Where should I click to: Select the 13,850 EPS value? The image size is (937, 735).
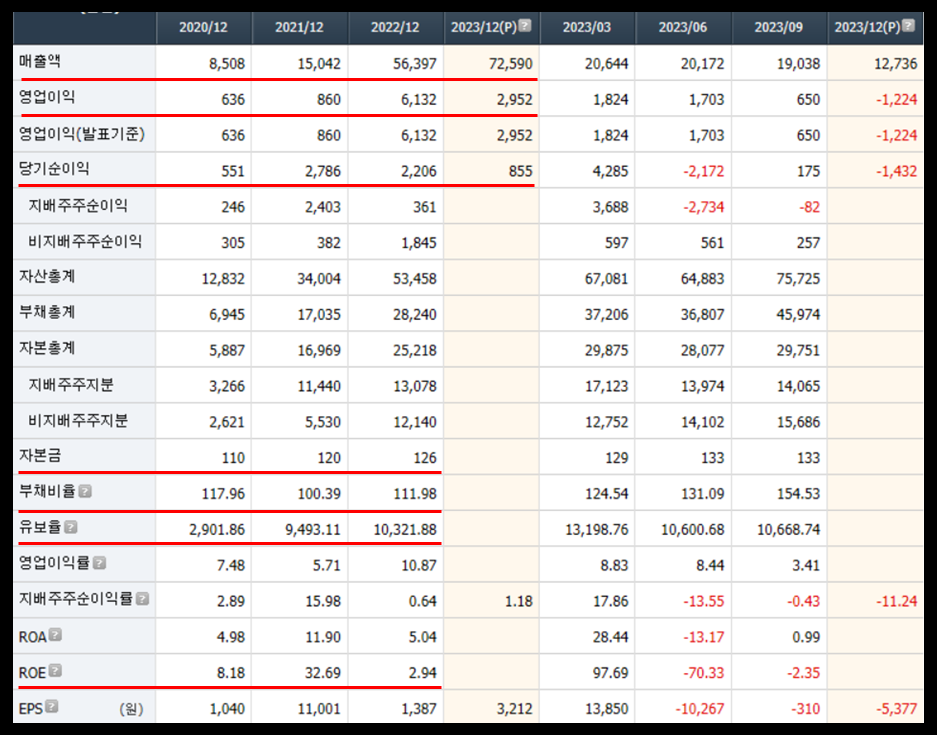pos(607,709)
